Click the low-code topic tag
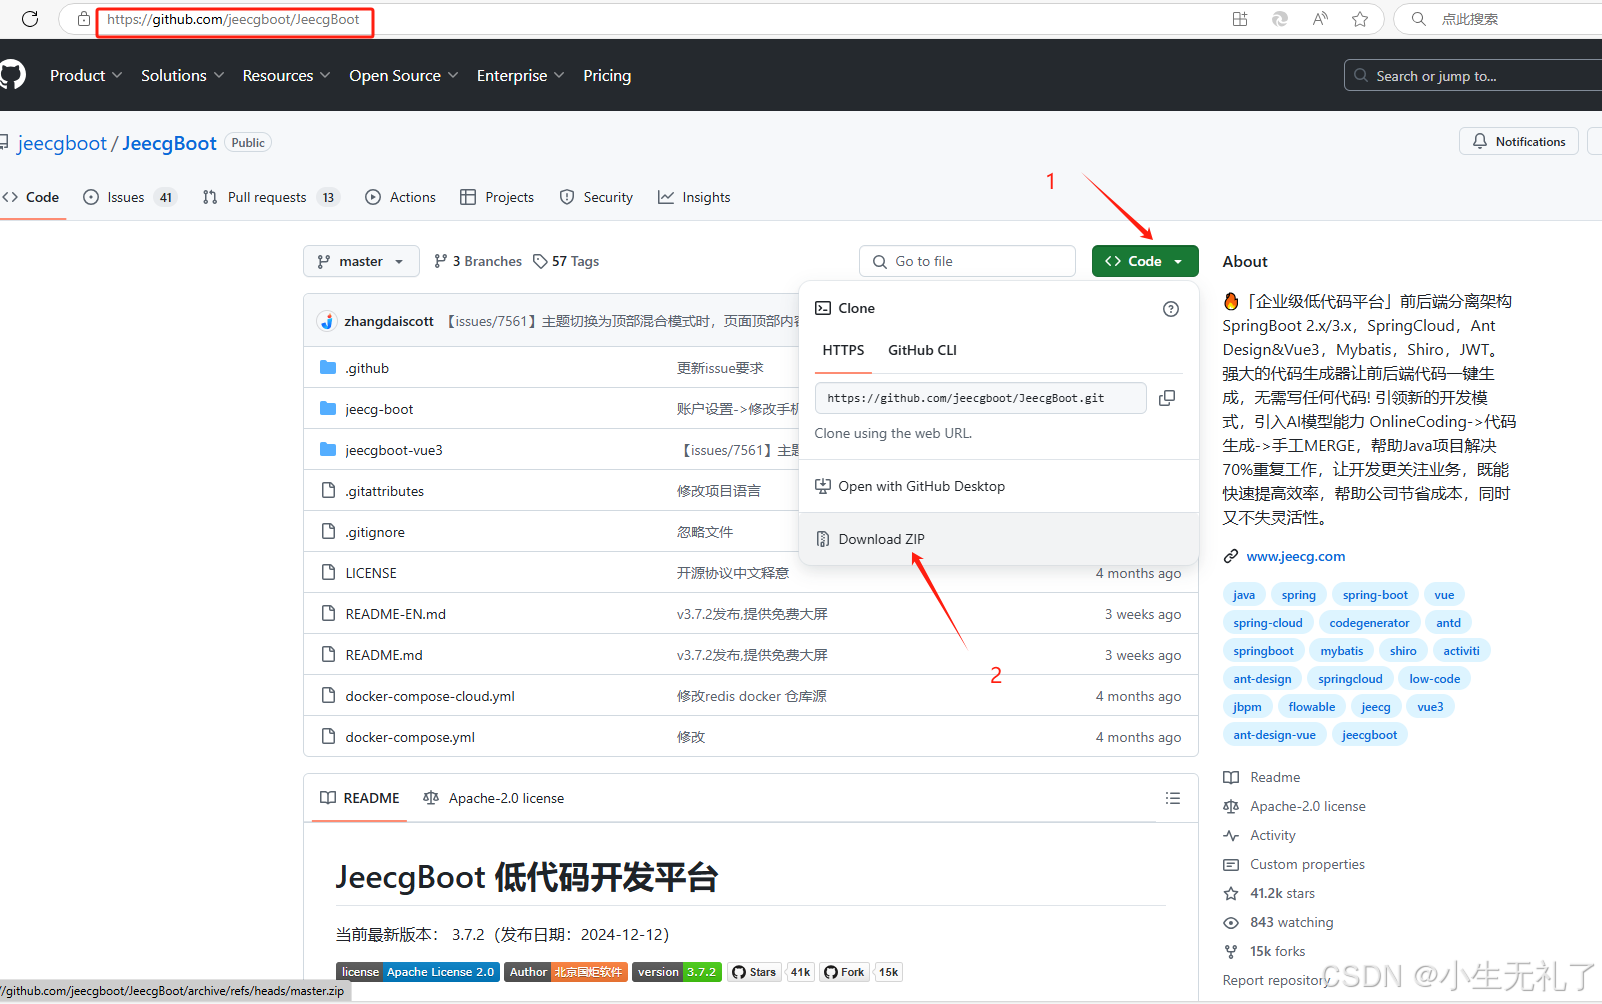The height and width of the screenshot is (1004, 1602). click(x=1434, y=679)
